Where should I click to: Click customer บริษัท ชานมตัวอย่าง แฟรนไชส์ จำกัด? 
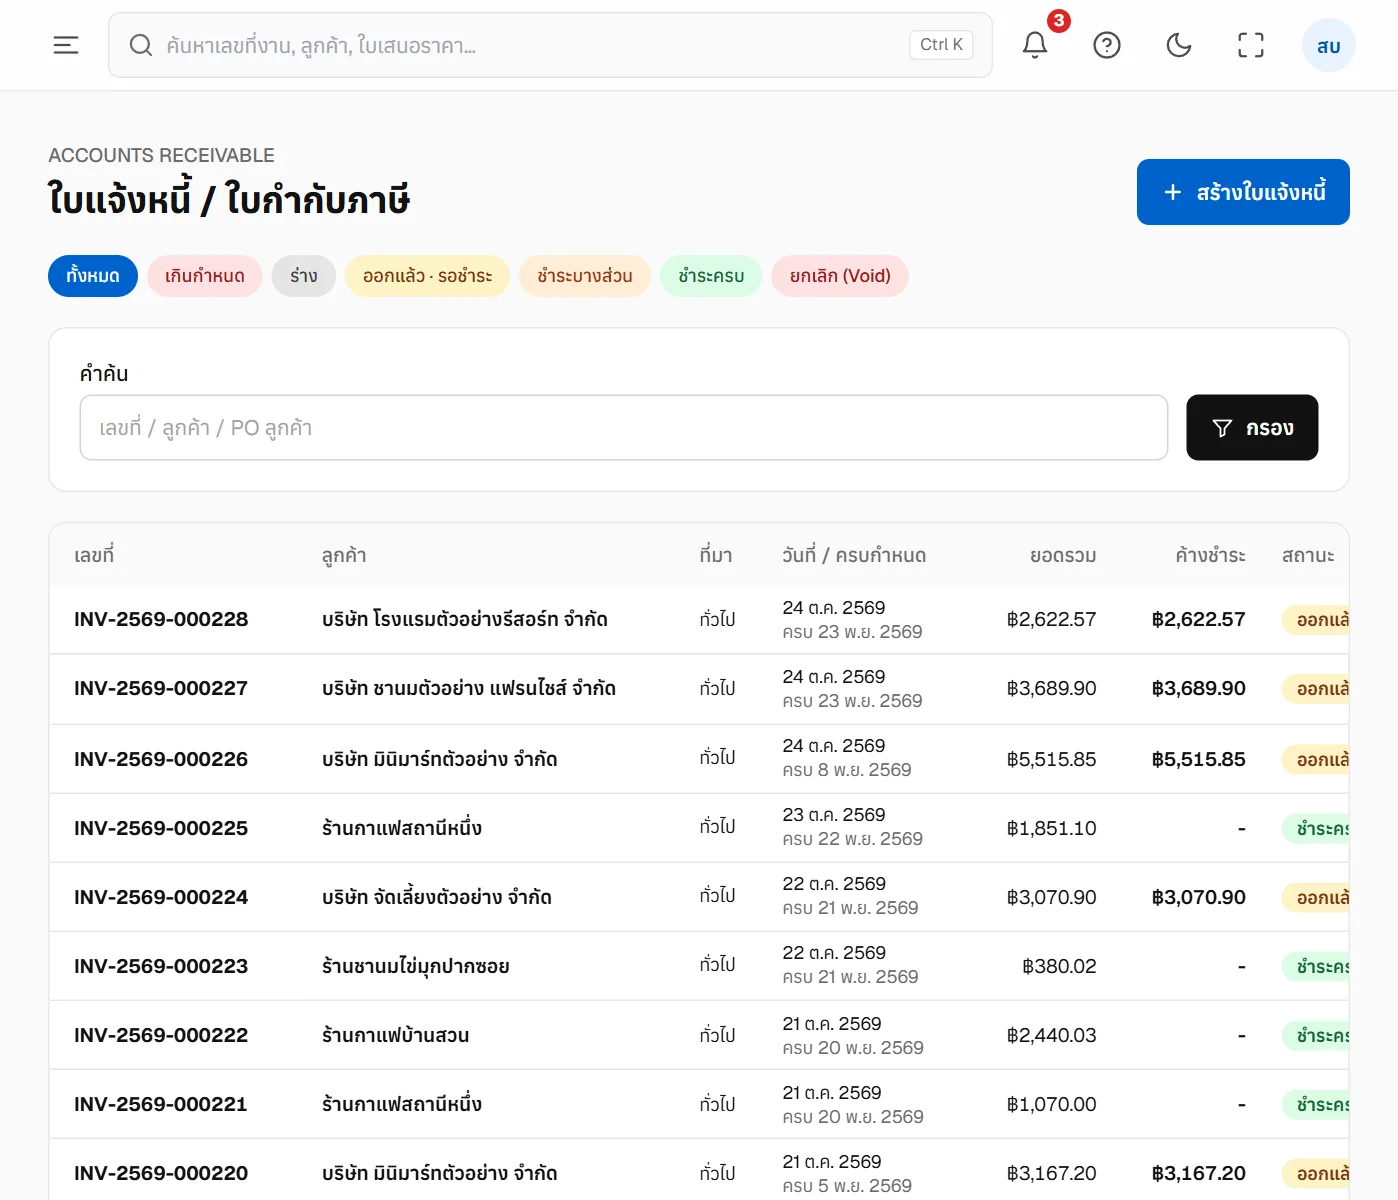click(x=469, y=688)
